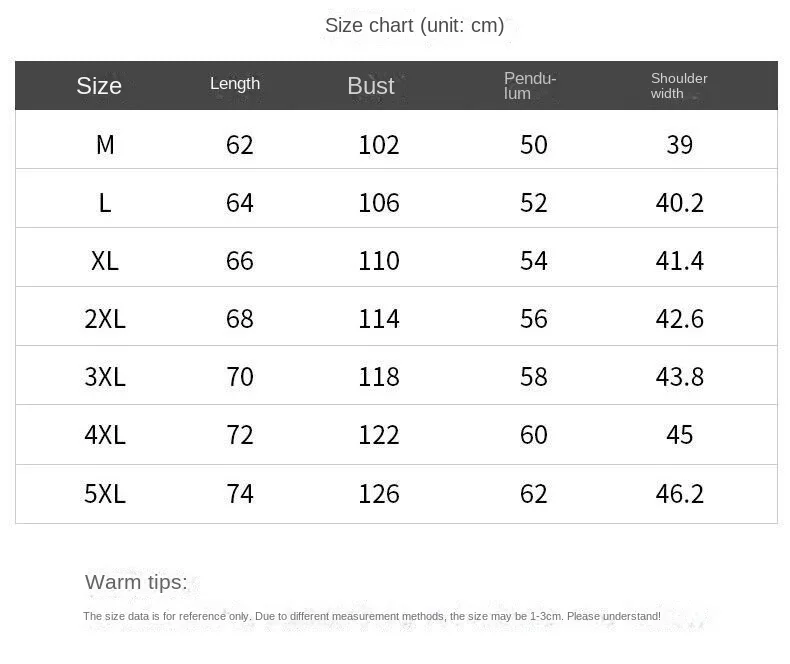This screenshot has height=664, width=790.
Task: Select the 3XL size row label
Action: tap(105, 377)
